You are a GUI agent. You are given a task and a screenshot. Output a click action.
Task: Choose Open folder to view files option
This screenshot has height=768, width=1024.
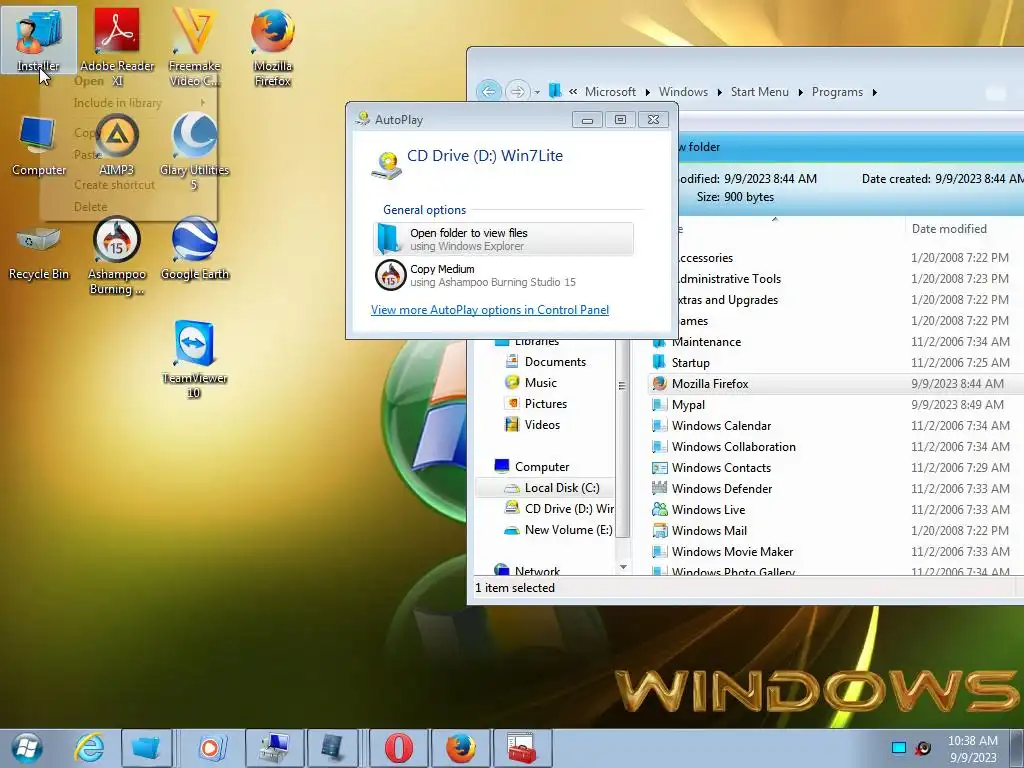click(504, 239)
